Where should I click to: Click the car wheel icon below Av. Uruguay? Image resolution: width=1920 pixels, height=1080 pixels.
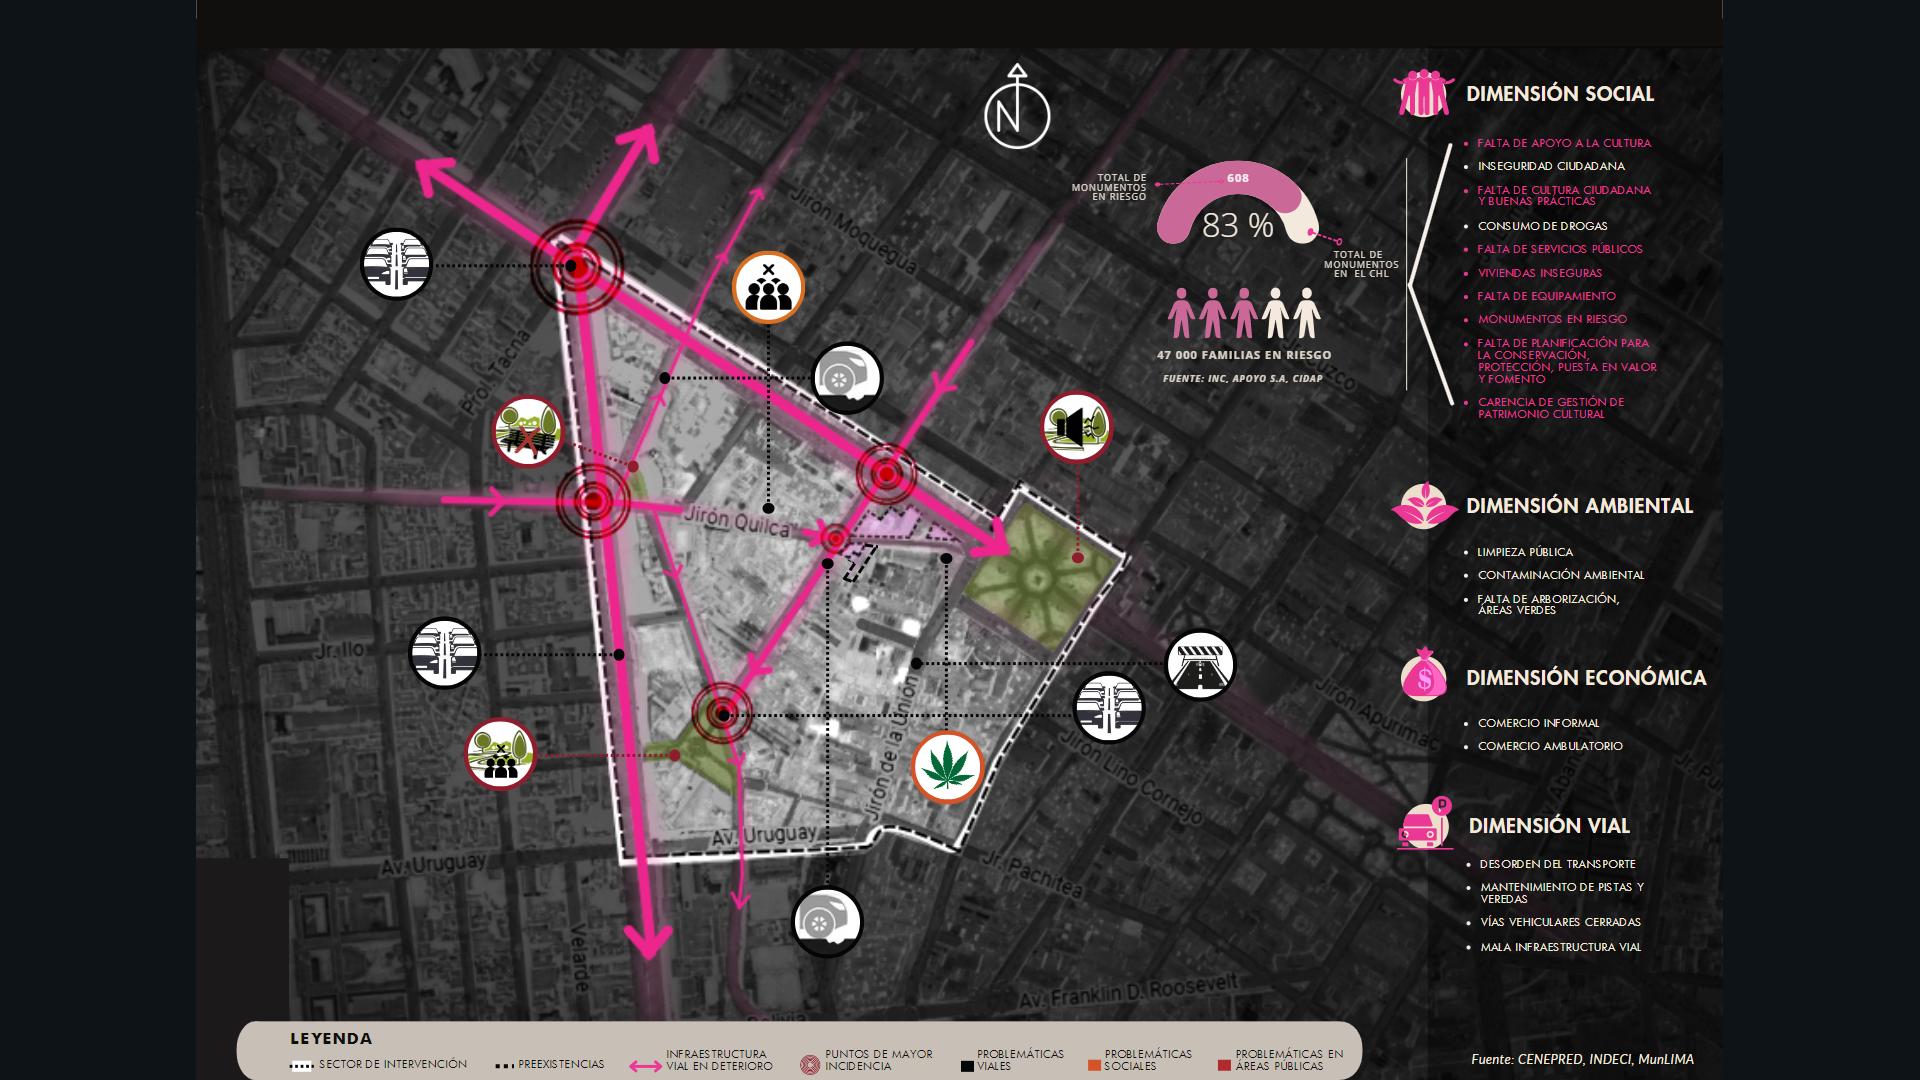(x=827, y=921)
